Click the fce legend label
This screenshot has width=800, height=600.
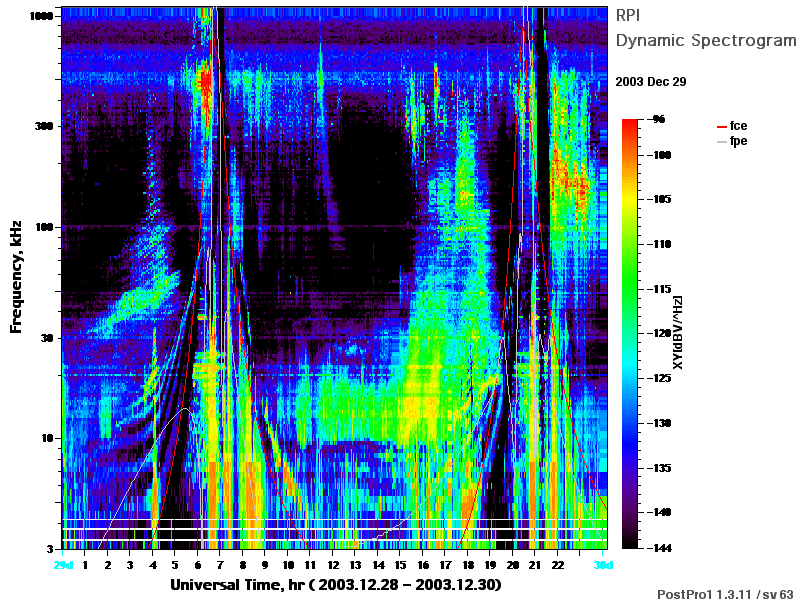pyautogui.click(x=738, y=126)
